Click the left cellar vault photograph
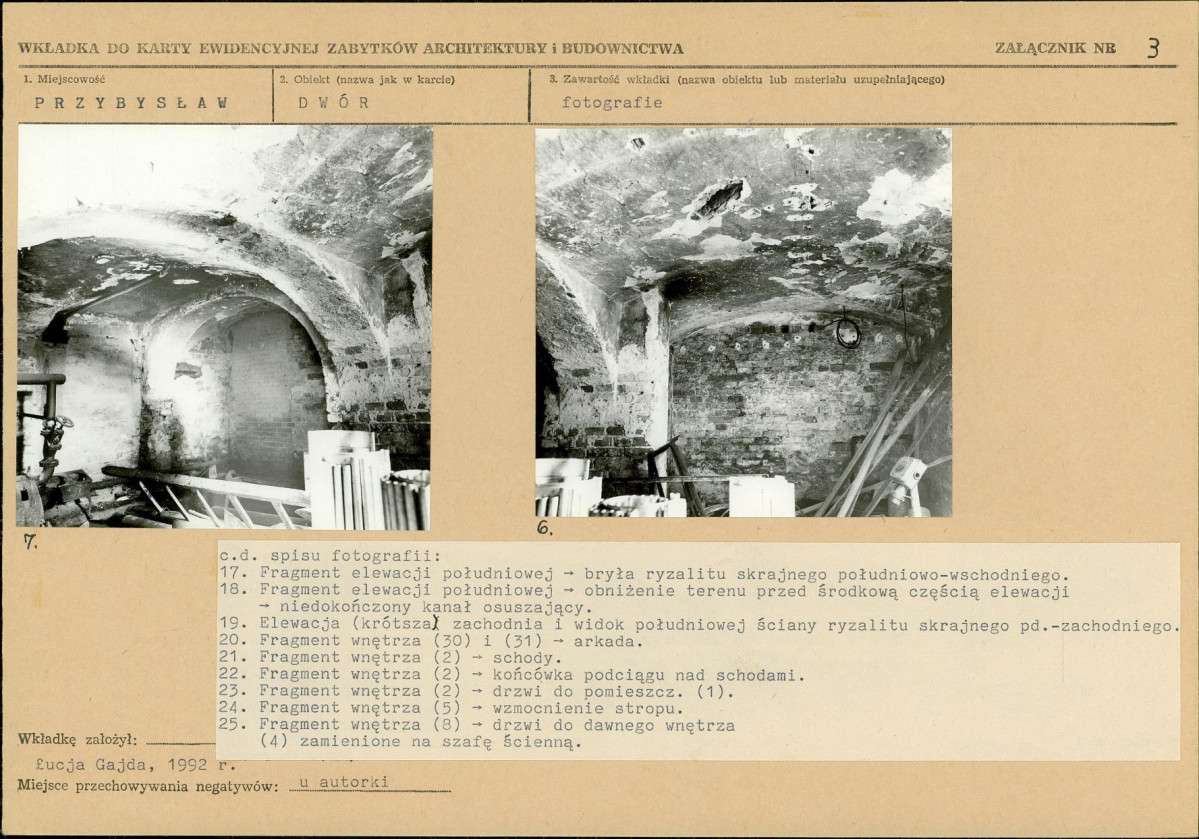 click(x=225, y=327)
